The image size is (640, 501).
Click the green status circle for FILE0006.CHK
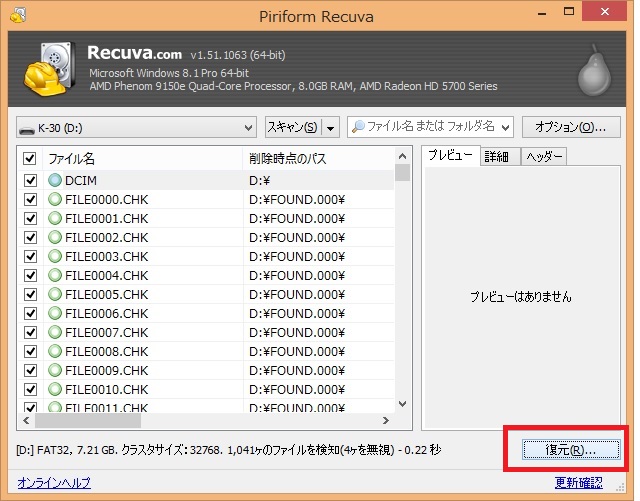click(55, 314)
